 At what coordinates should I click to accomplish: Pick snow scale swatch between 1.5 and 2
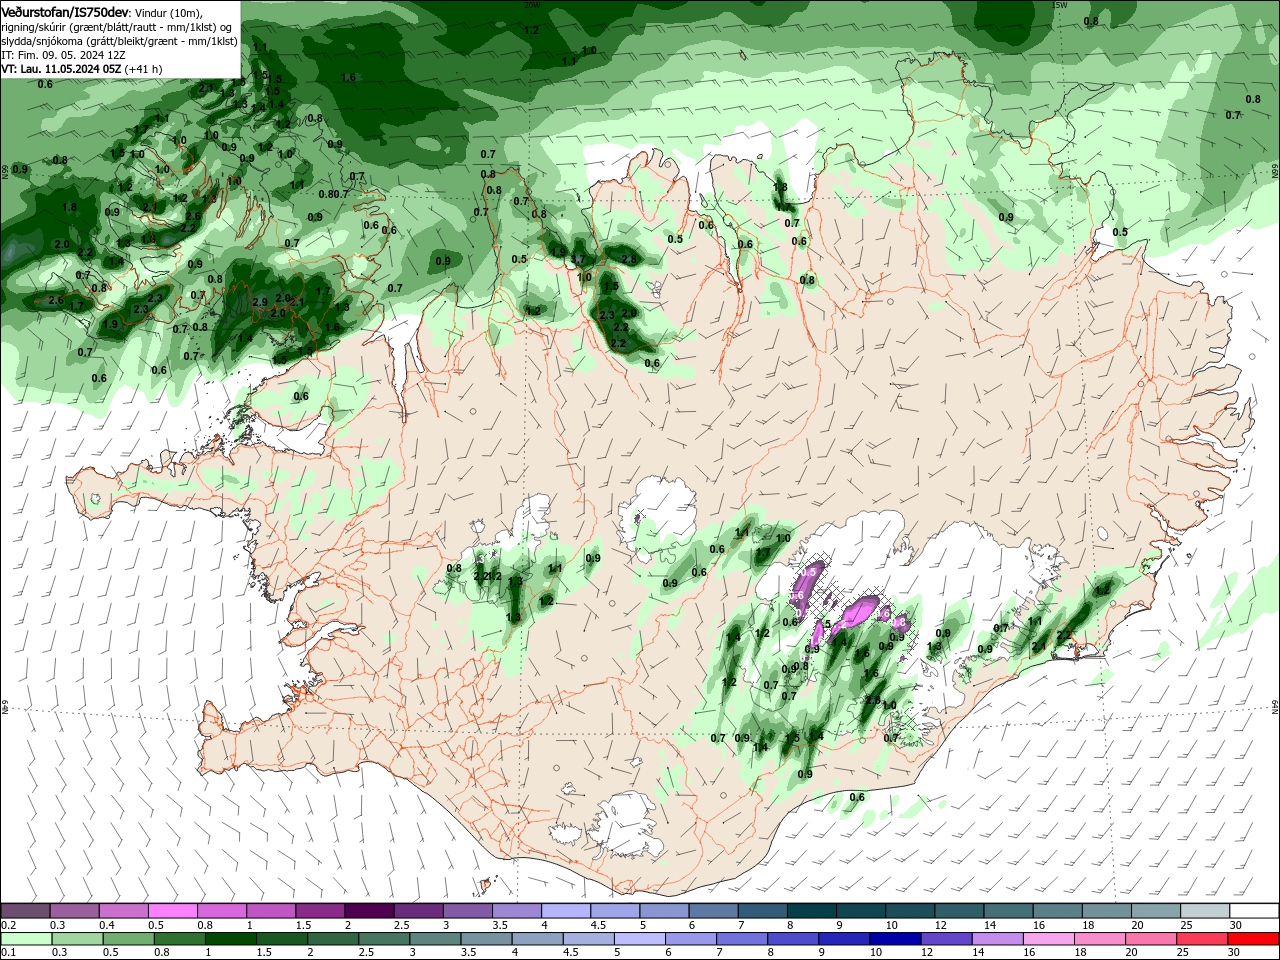pos(319,911)
